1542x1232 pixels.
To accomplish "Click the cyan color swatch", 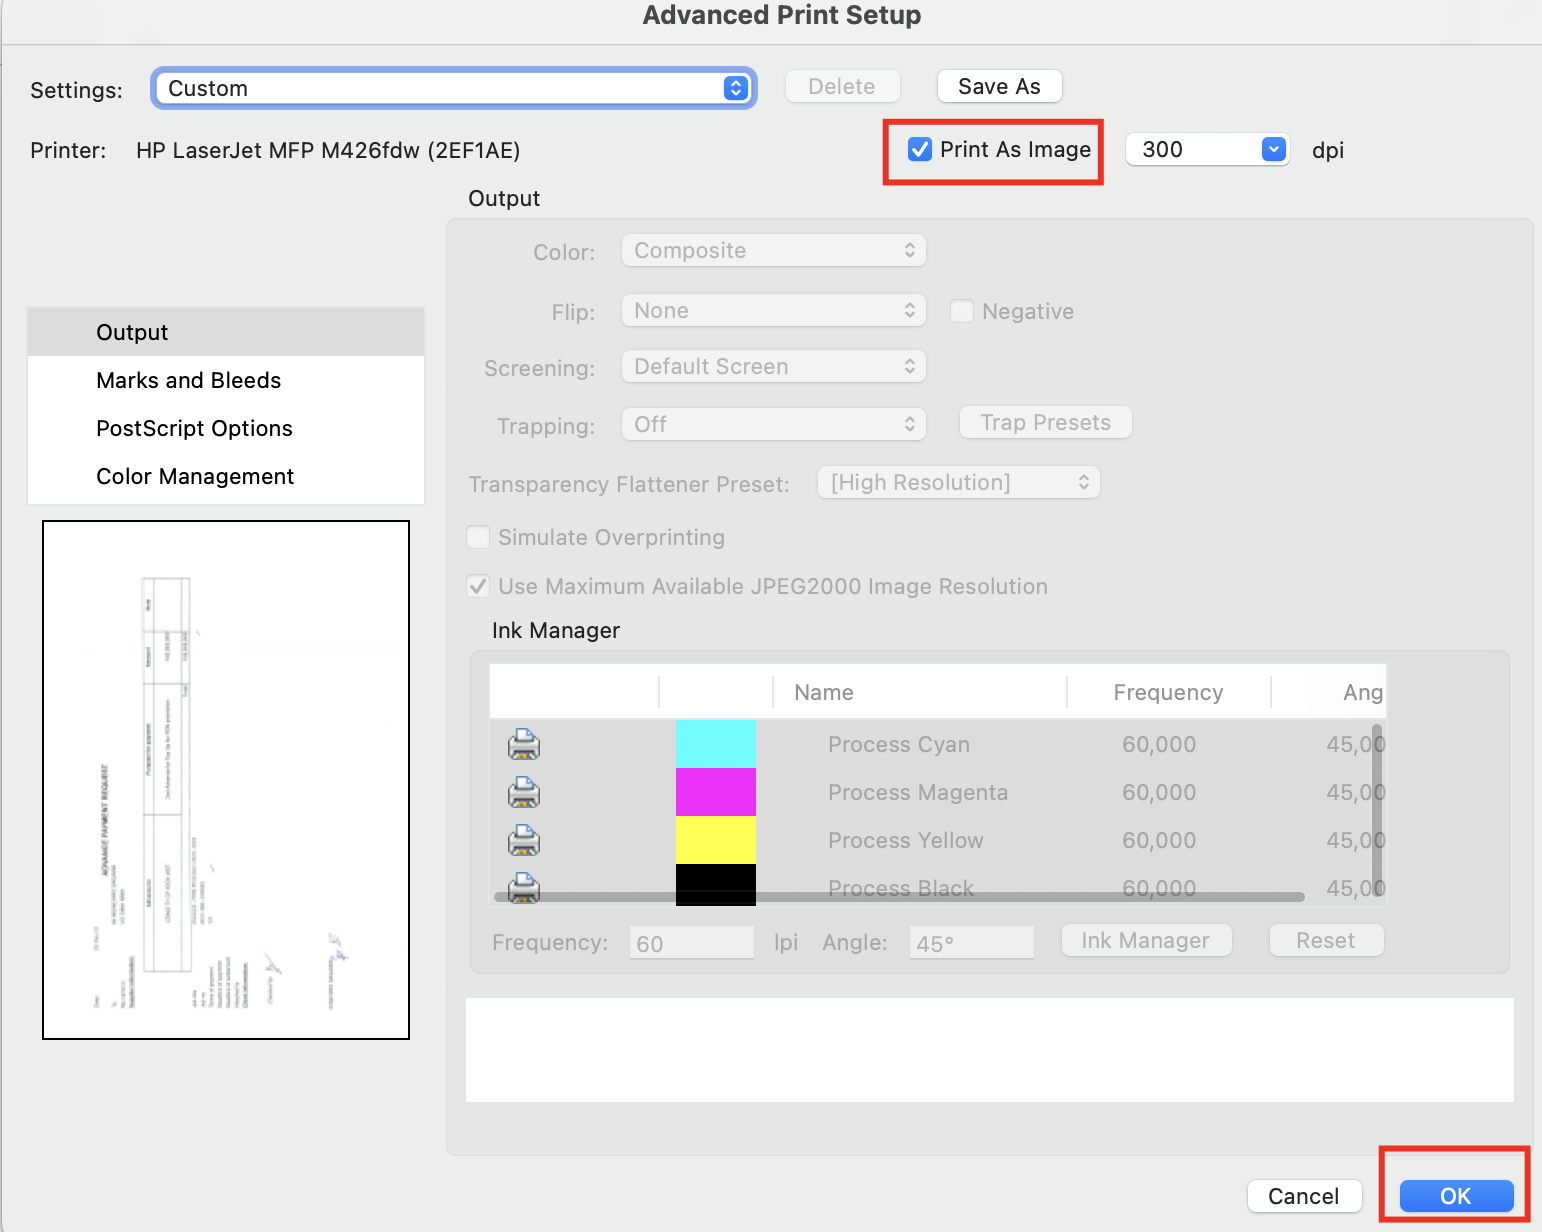I will tap(715, 744).
